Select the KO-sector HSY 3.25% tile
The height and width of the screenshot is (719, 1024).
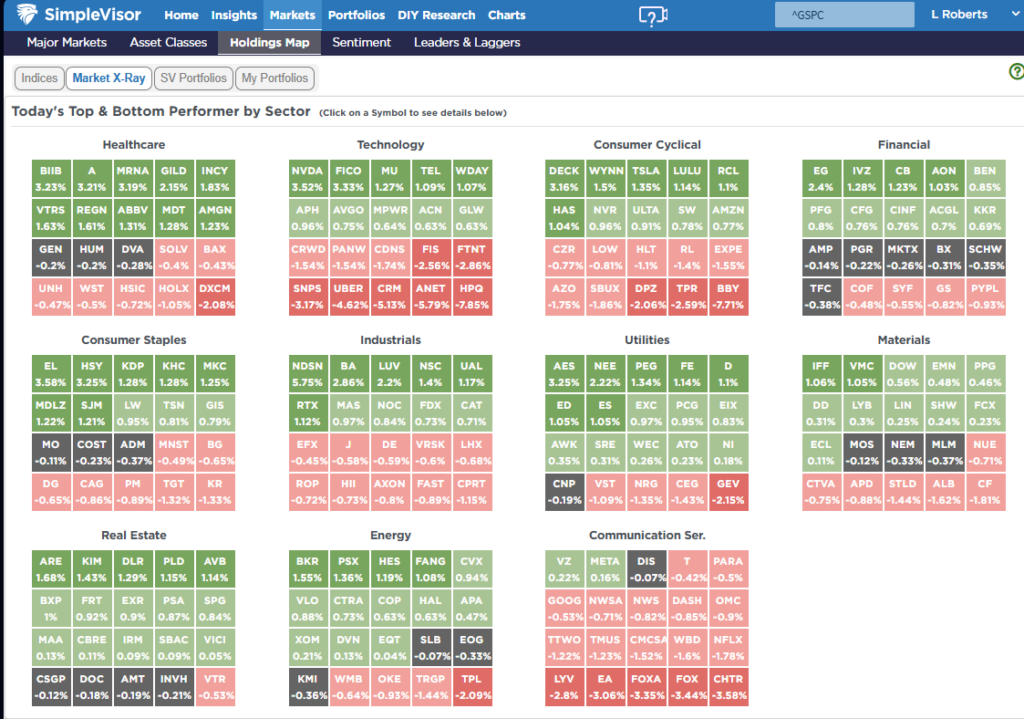coord(91,374)
